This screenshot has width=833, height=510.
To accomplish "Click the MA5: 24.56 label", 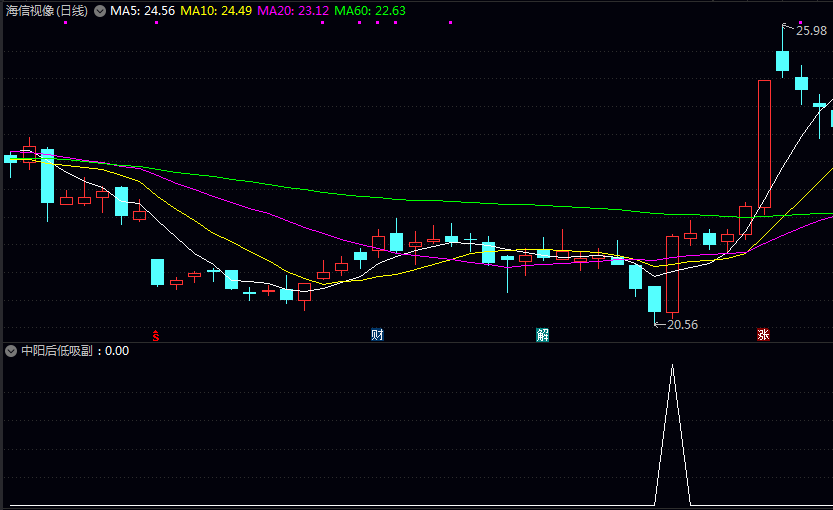I will tap(142, 11).
